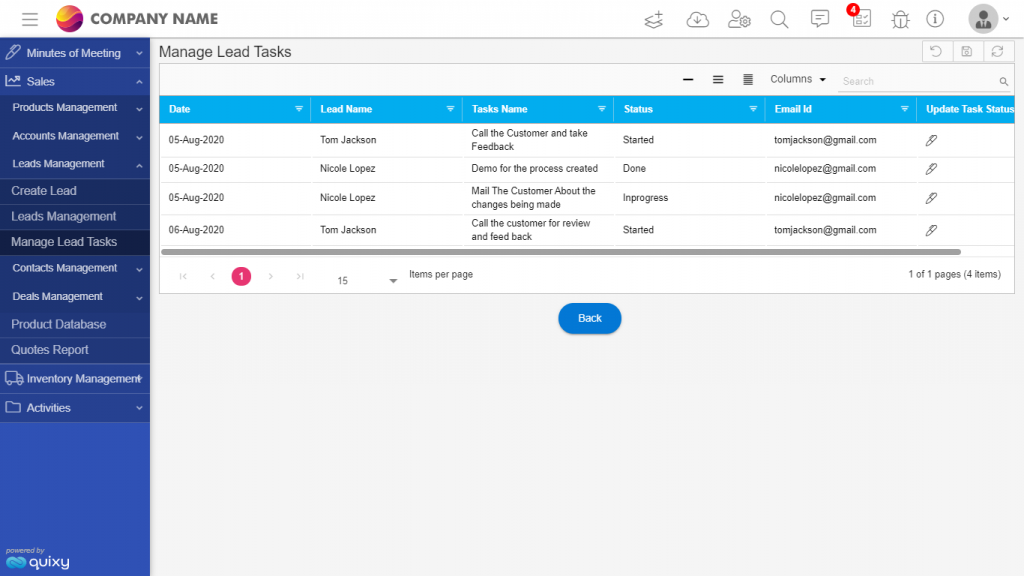The height and width of the screenshot is (576, 1024).
Task: Select the compact row density icon
Action: coord(688,80)
